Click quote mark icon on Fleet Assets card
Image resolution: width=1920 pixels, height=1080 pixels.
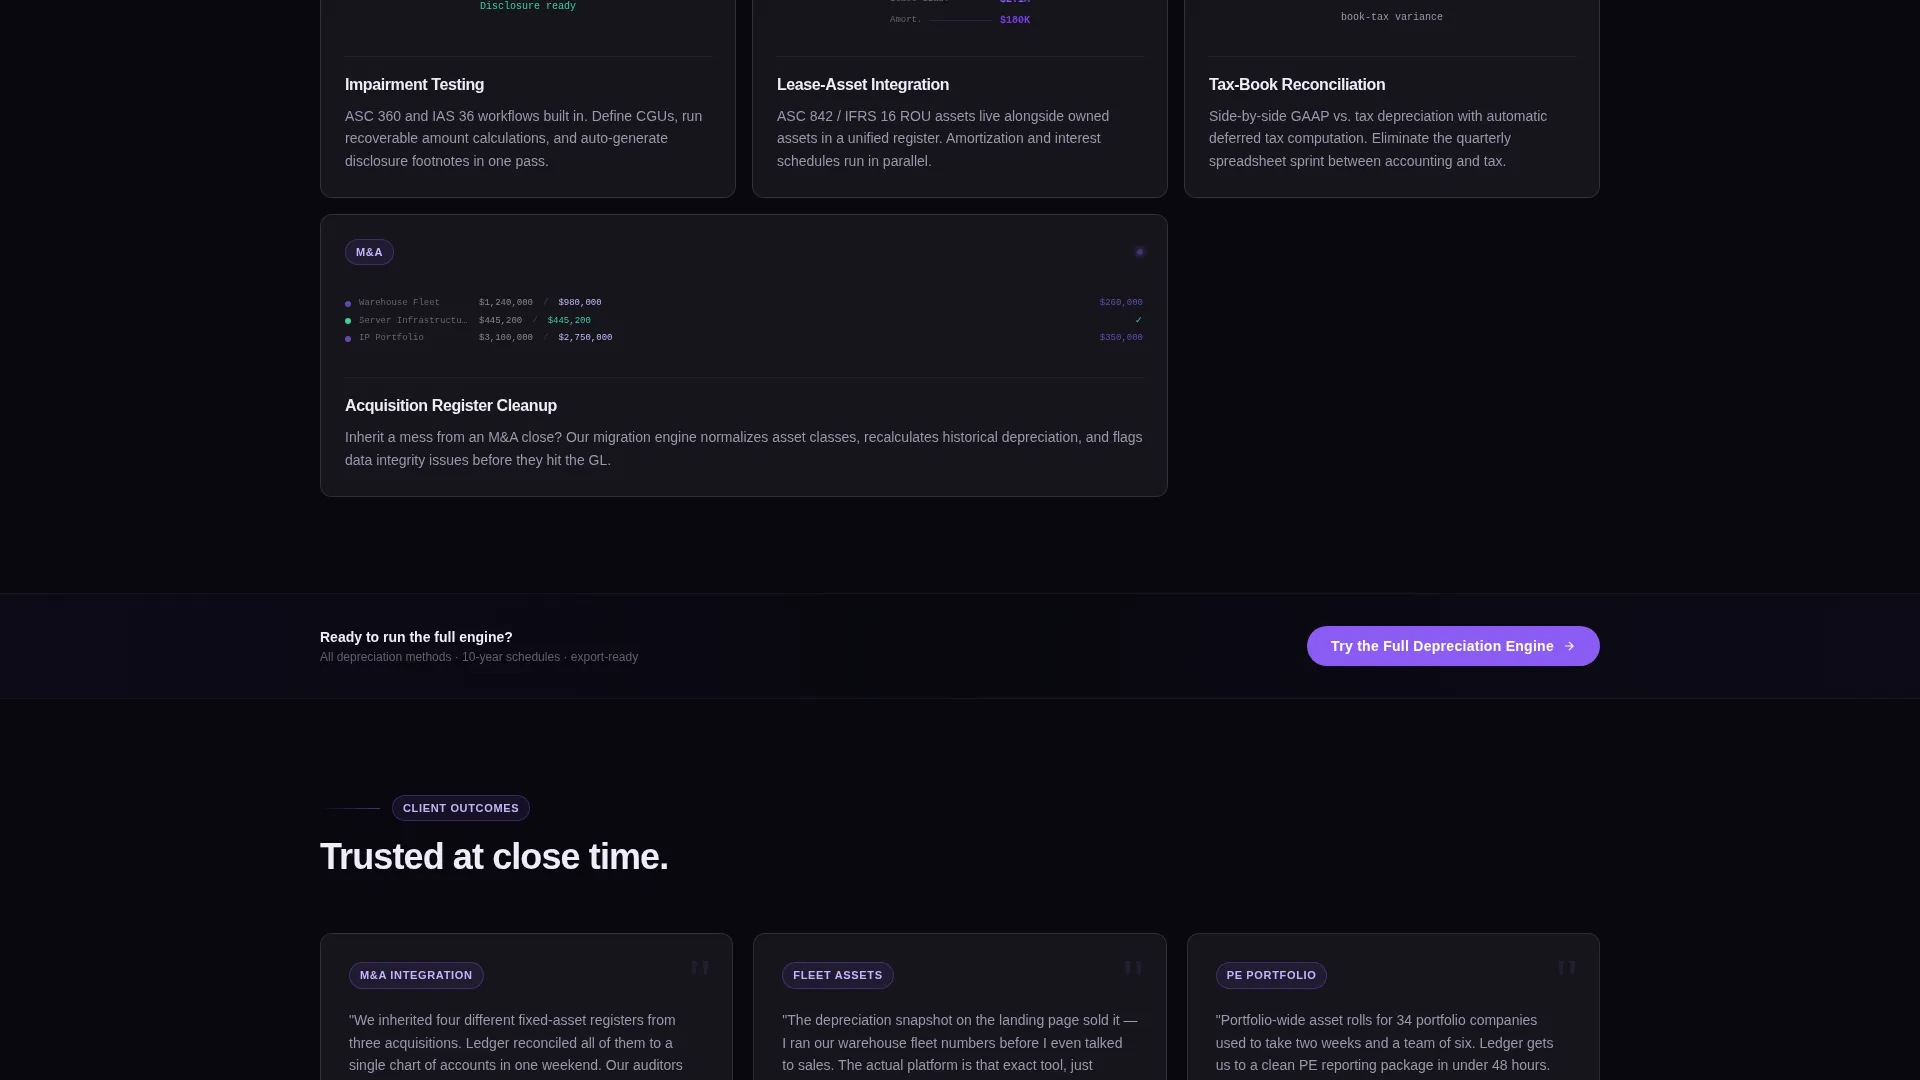[x=1133, y=969]
